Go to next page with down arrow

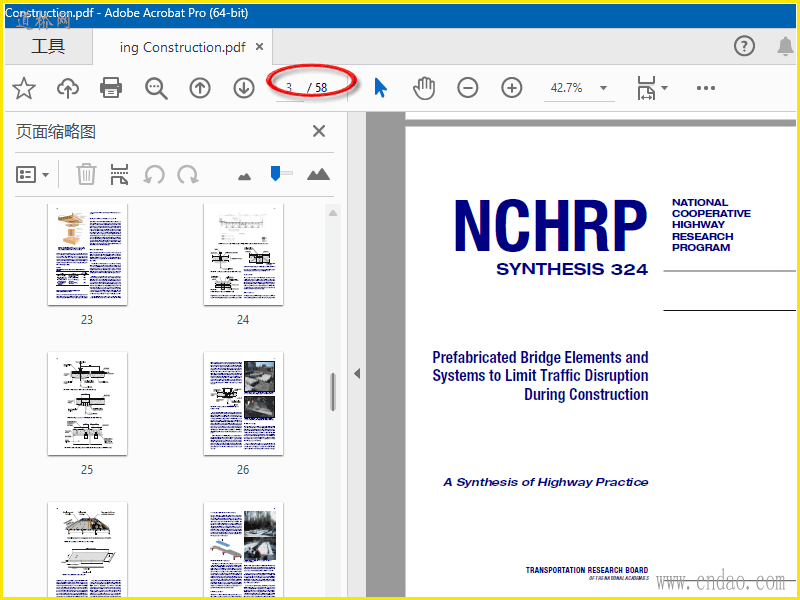coord(244,88)
